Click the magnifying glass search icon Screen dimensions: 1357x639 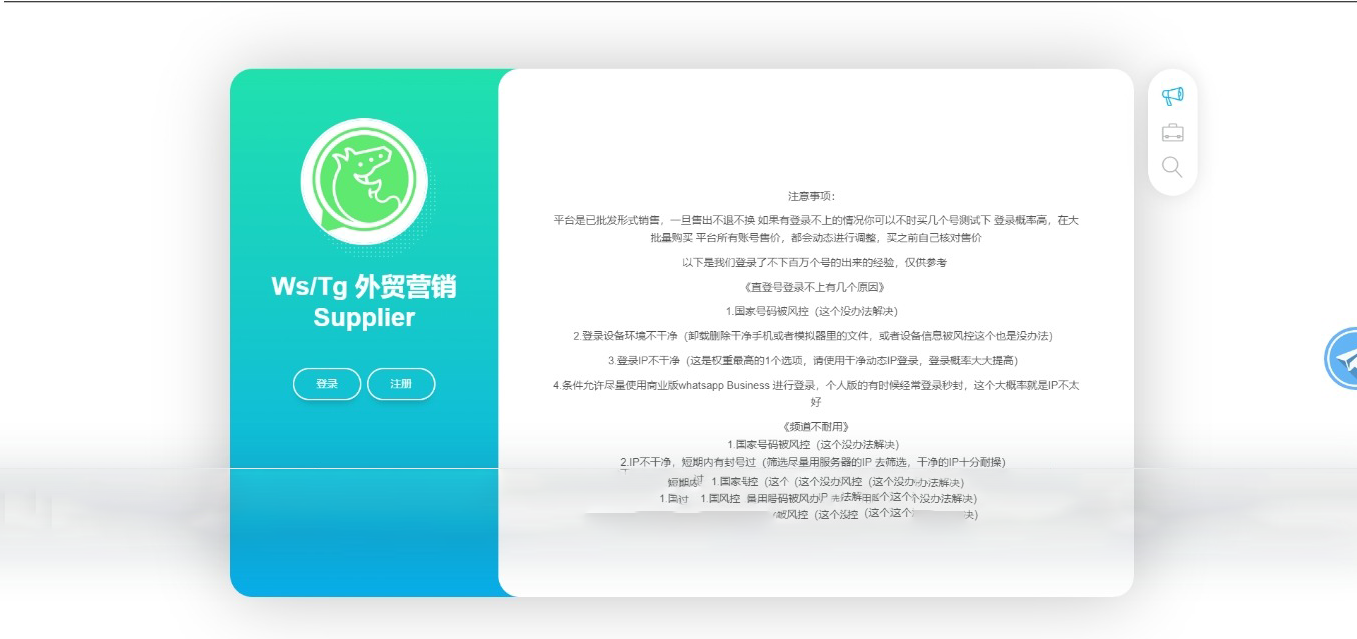tap(1172, 167)
